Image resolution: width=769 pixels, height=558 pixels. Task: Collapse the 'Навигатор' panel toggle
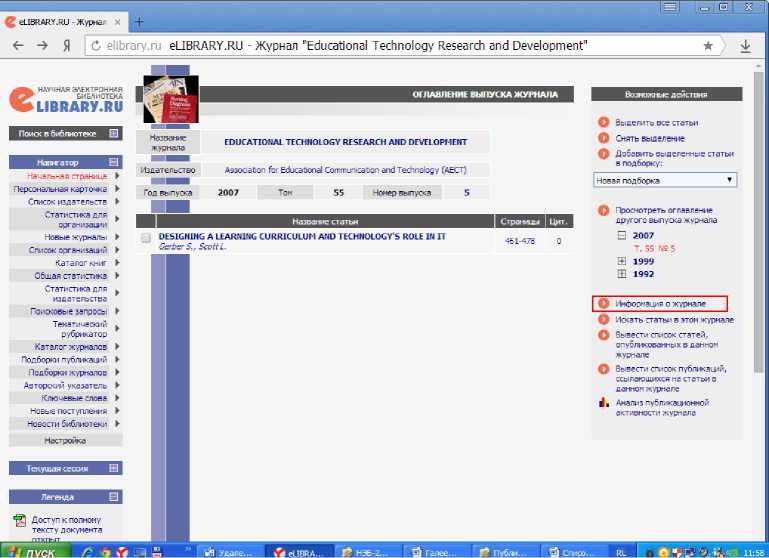click(114, 162)
